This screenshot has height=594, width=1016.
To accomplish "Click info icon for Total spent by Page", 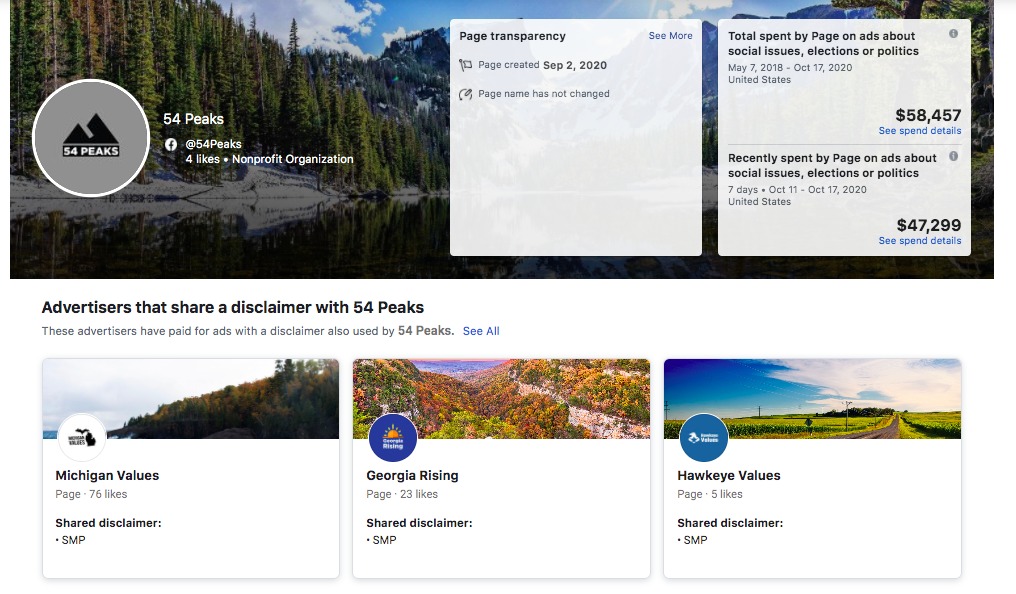I will point(953,34).
